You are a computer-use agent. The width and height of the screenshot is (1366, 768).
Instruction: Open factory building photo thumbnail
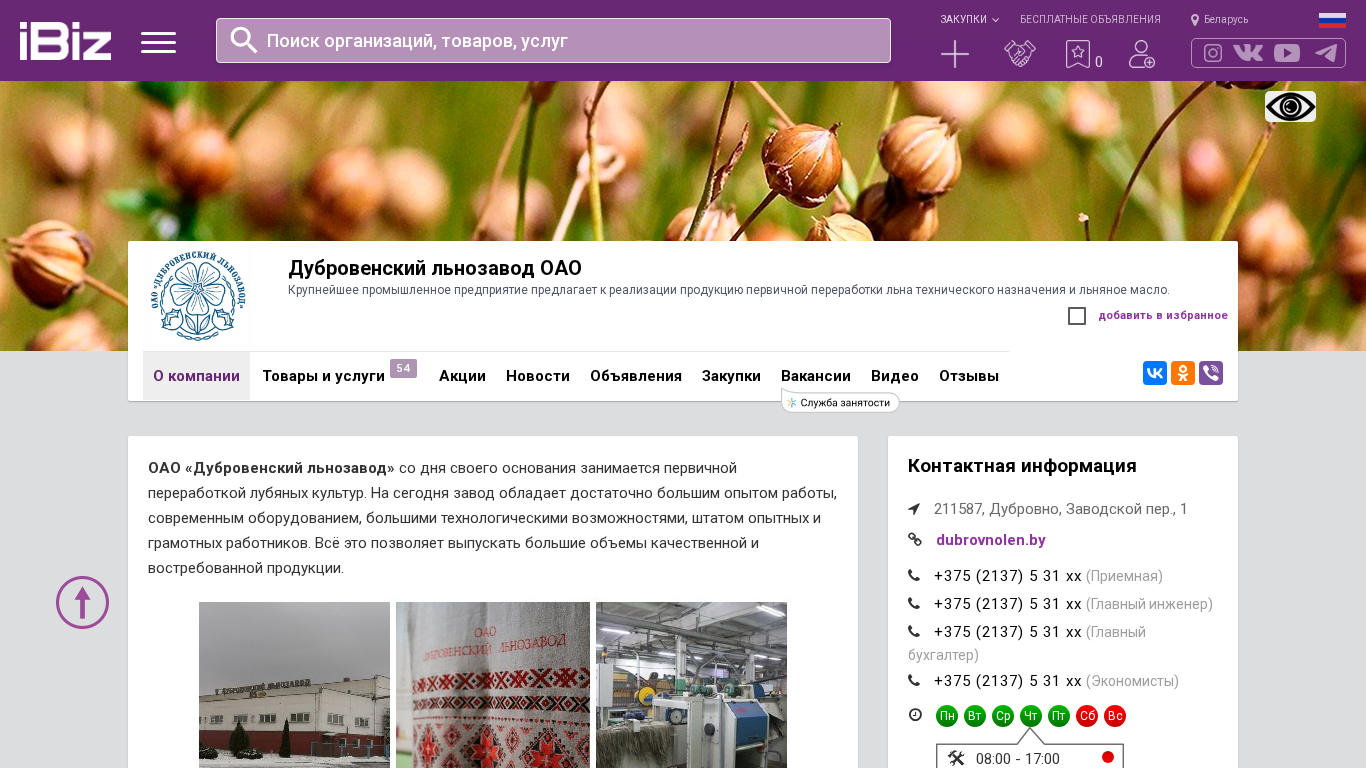point(294,685)
